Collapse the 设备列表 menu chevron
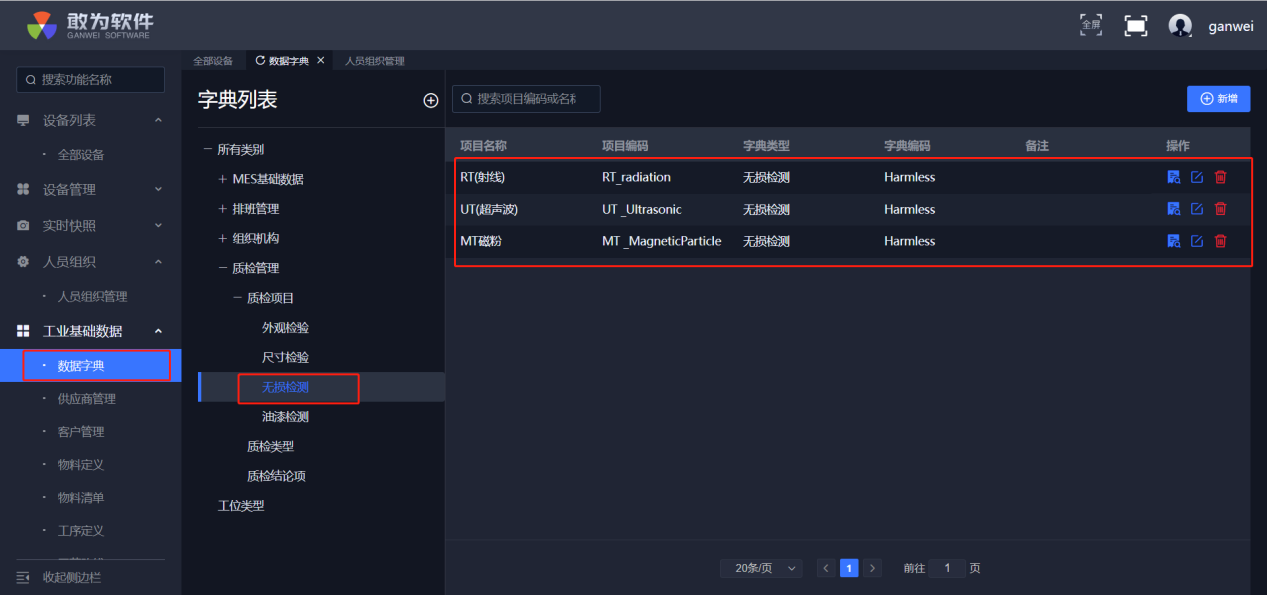1267x595 pixels. (158, 120)
